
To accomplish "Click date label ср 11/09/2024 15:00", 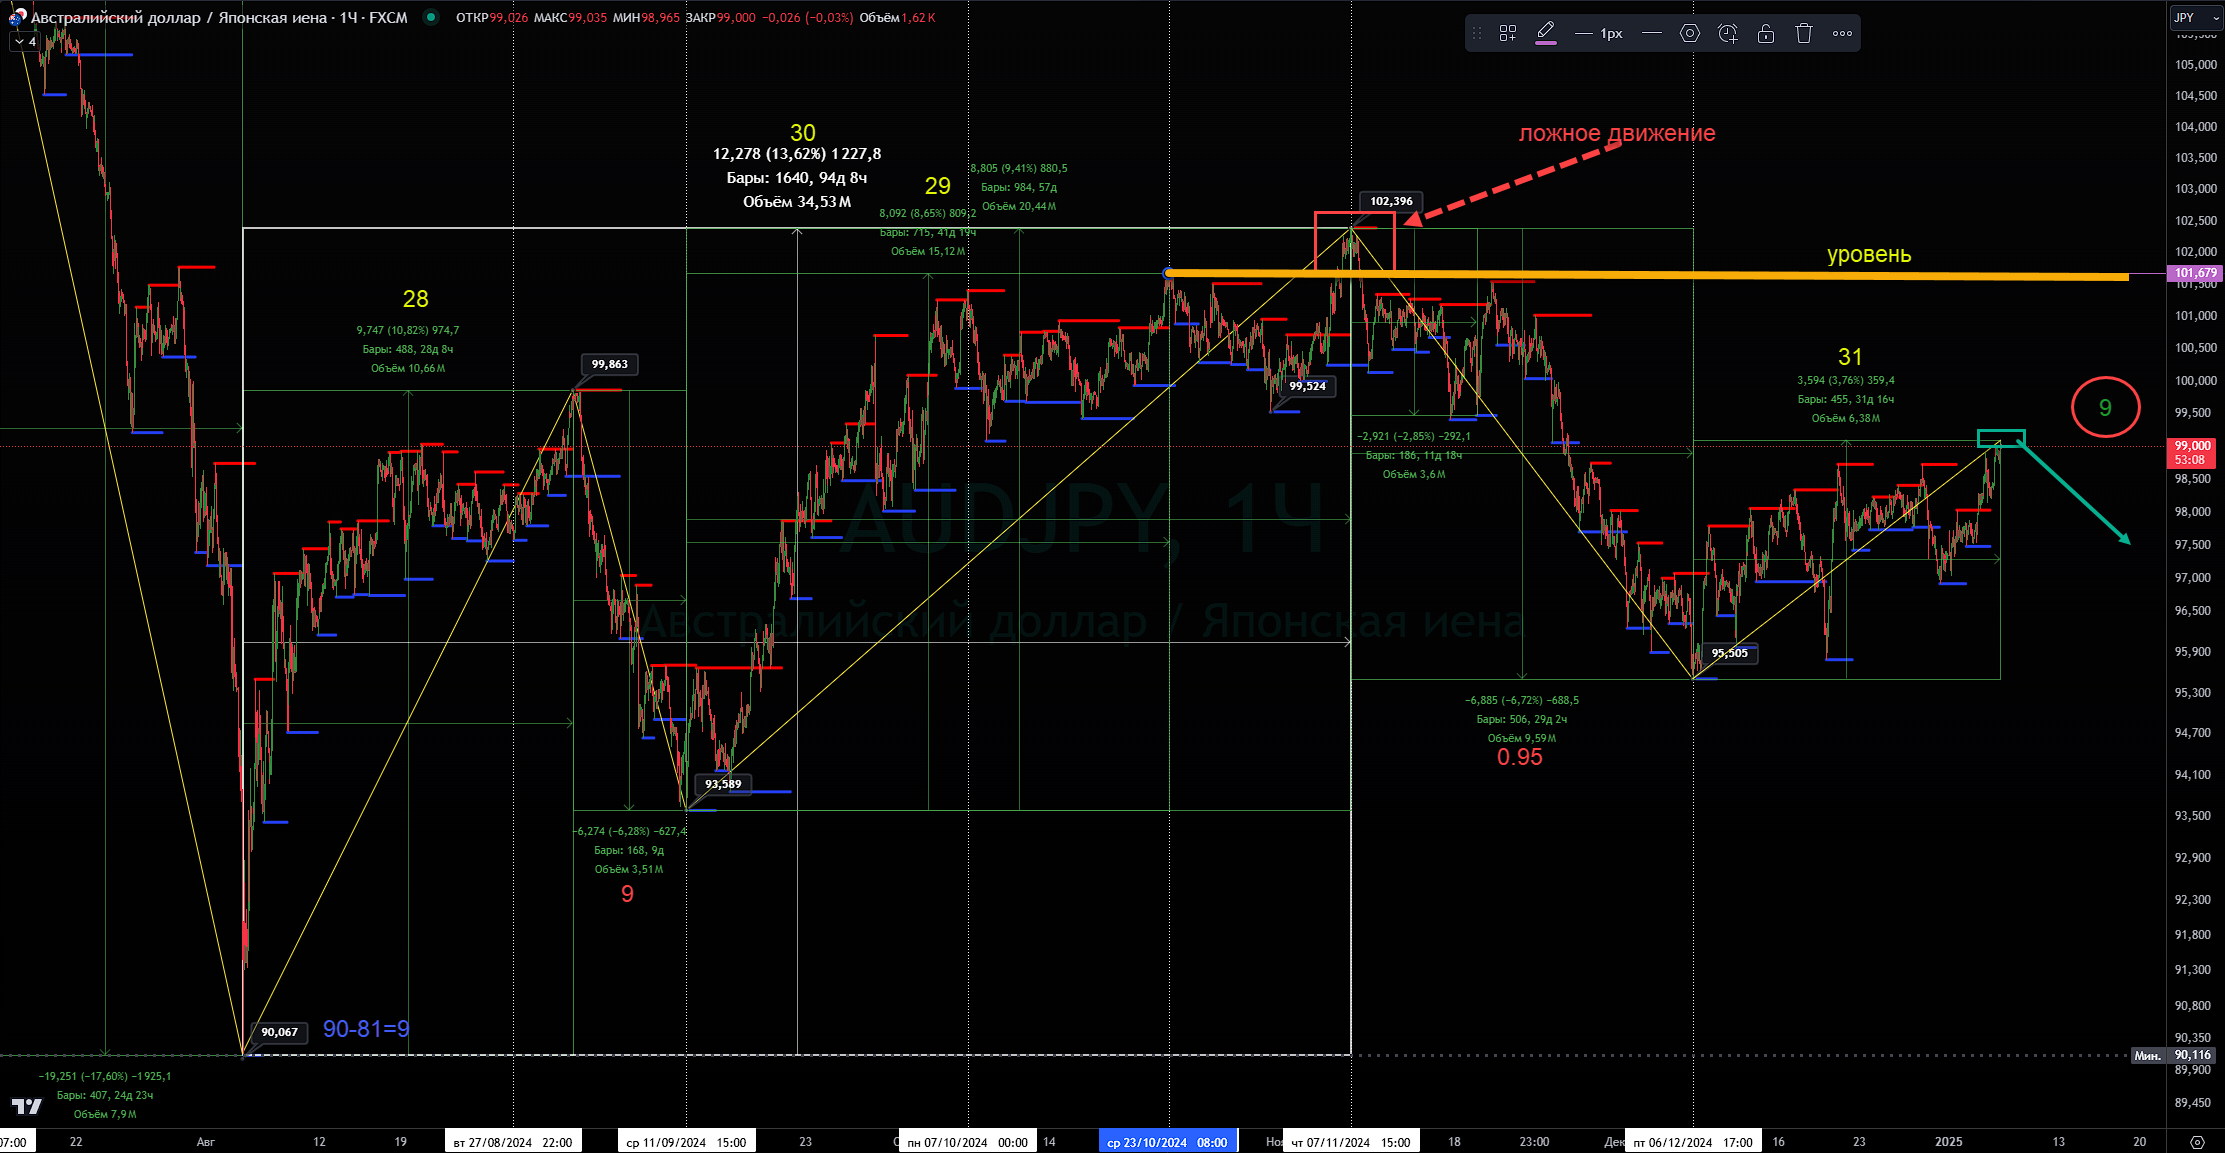I will pos(686,1142).
